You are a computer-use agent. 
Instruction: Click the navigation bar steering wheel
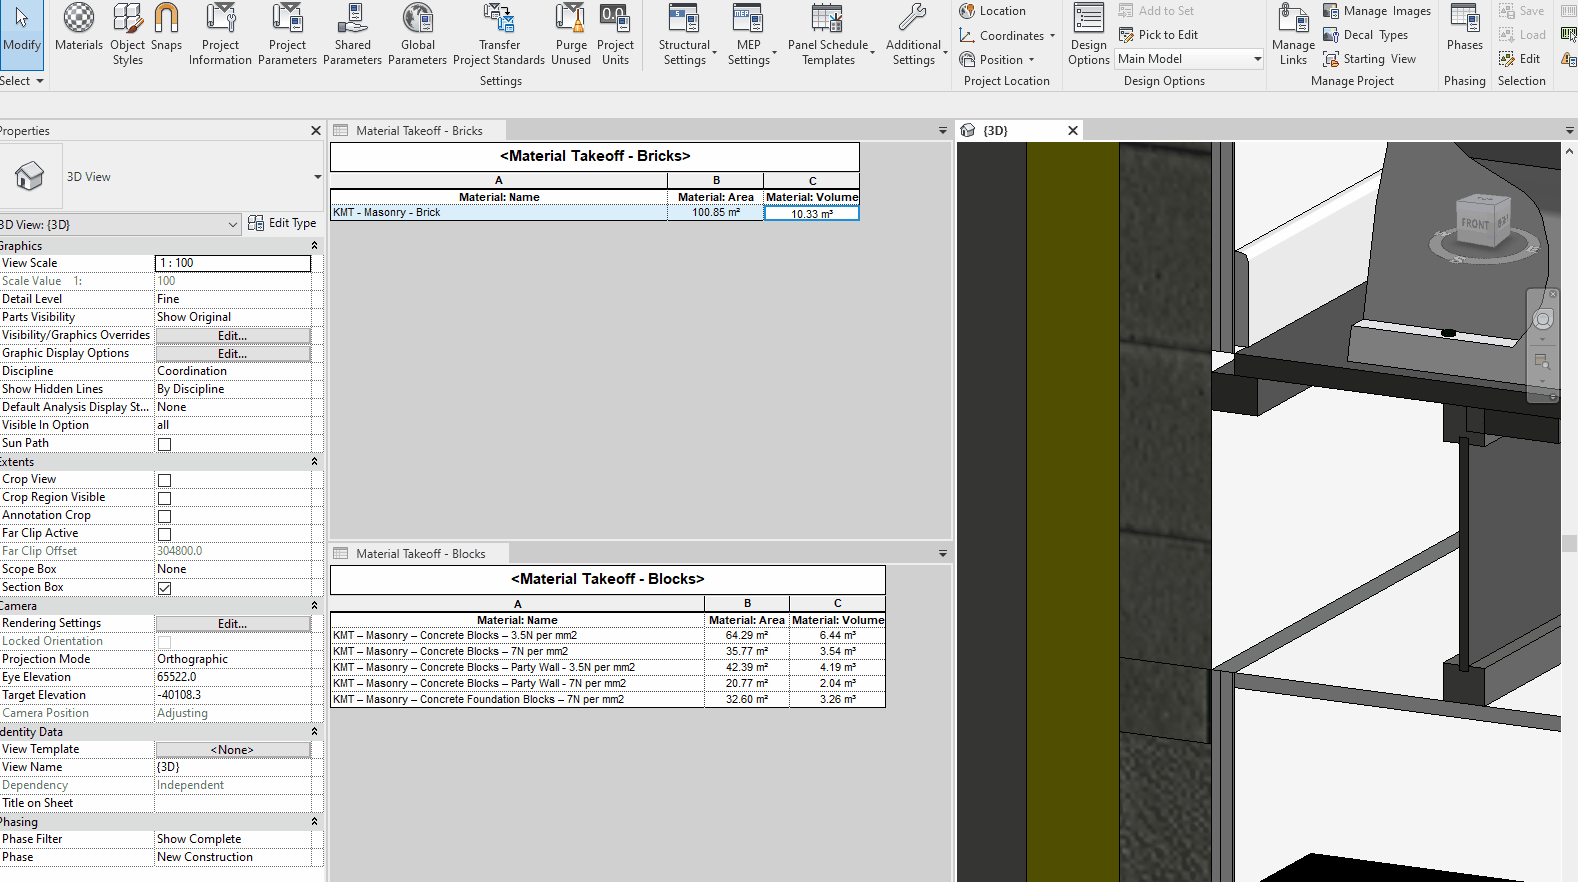tap(1543, 320)
